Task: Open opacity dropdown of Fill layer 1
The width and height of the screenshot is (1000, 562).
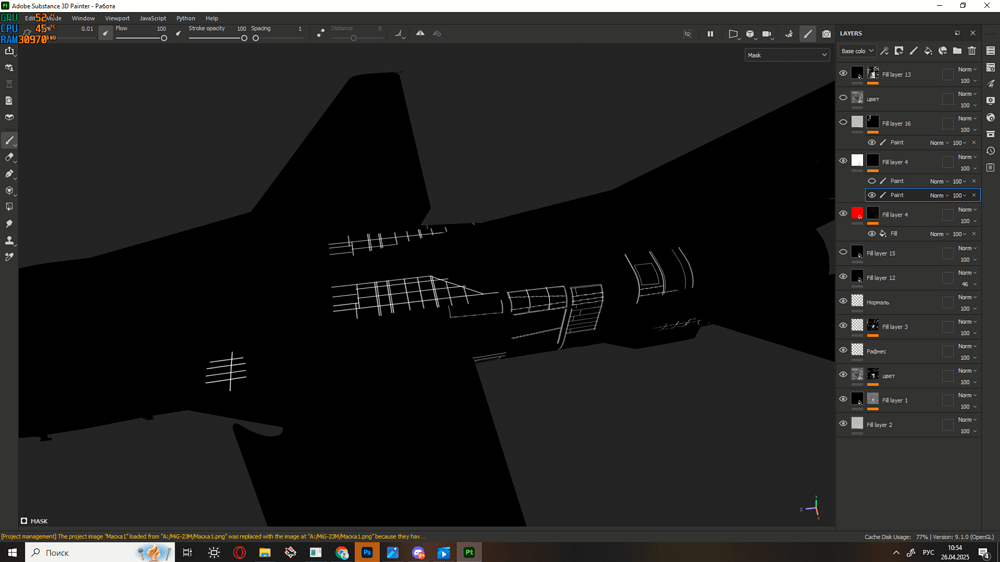Action: [968, 407]
